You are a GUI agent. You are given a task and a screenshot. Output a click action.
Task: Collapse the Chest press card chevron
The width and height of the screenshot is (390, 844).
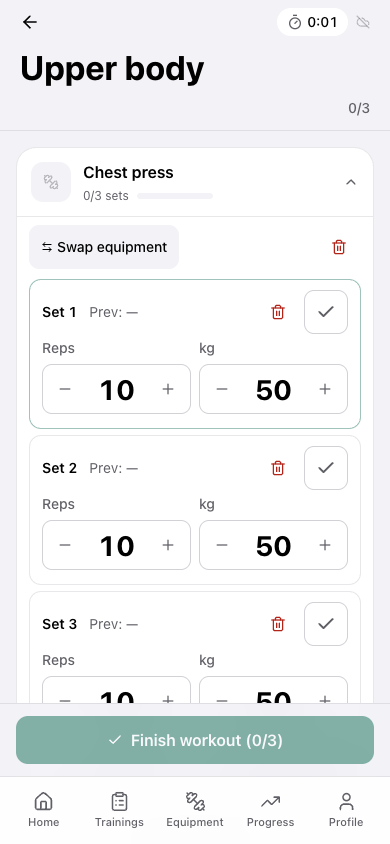[351, 182]
